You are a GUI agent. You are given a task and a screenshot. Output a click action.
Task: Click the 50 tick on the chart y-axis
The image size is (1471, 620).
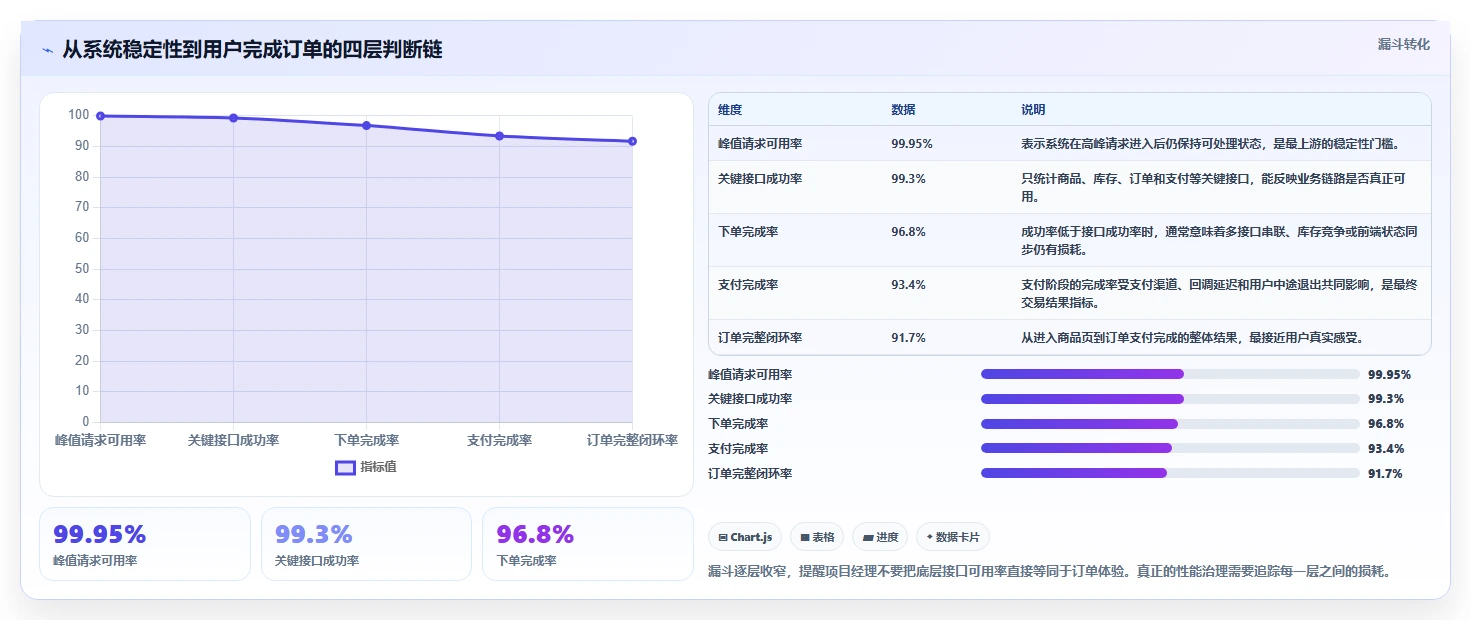[x=82, y=268]
